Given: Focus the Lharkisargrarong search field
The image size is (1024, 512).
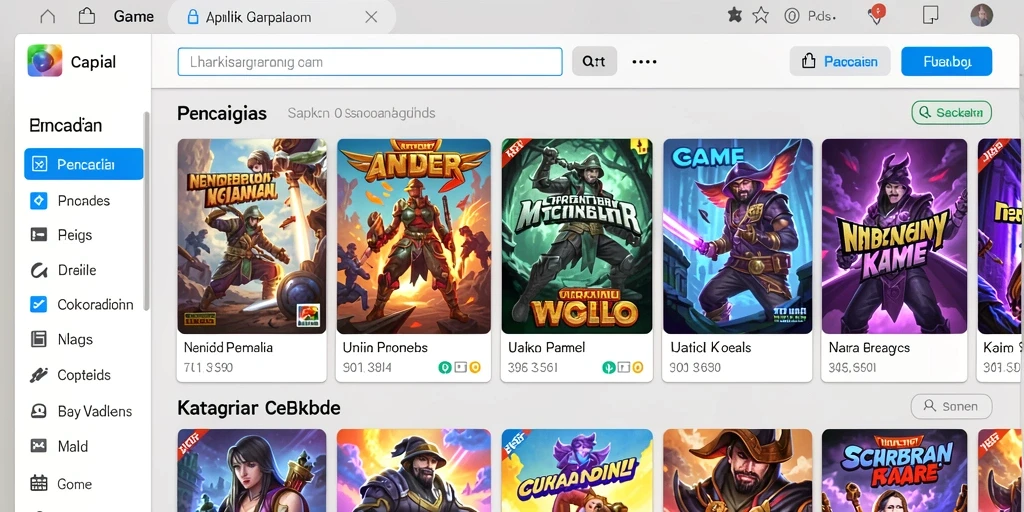Looking at the screenshot, I should (x=370, y=62).
